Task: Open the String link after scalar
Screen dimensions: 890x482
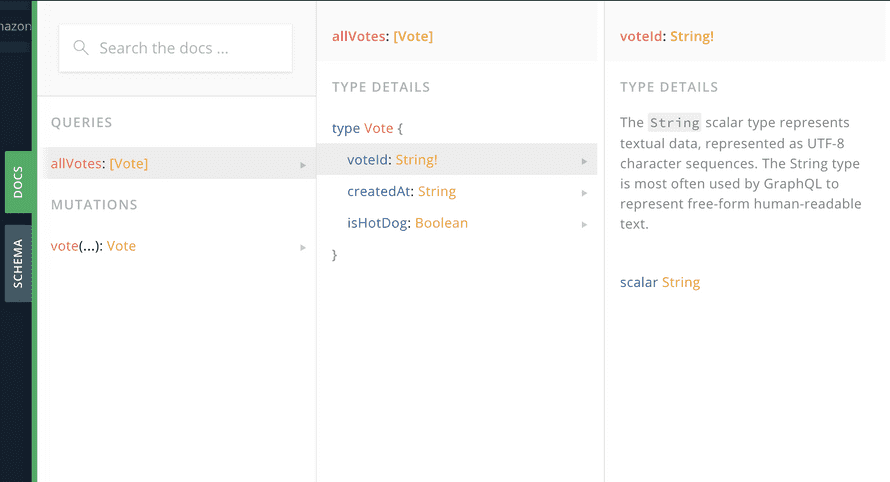Action: point(681,283)
